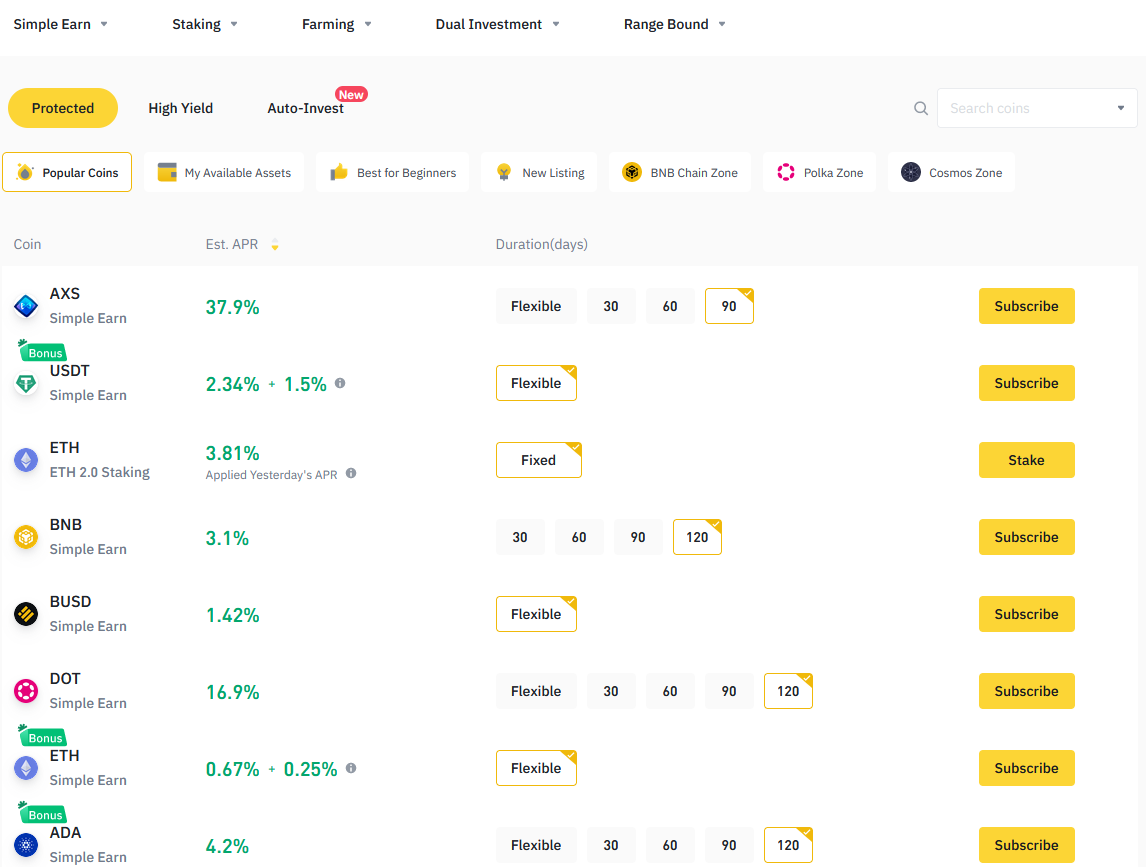
Task: Open the Auto-Invest tab
Action: (306, 108)
